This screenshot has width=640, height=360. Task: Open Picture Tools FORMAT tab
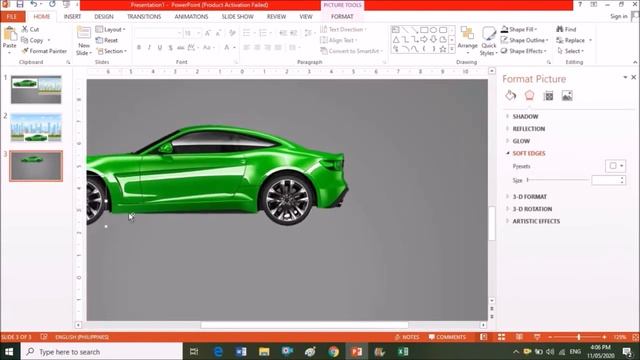[342, 16]
